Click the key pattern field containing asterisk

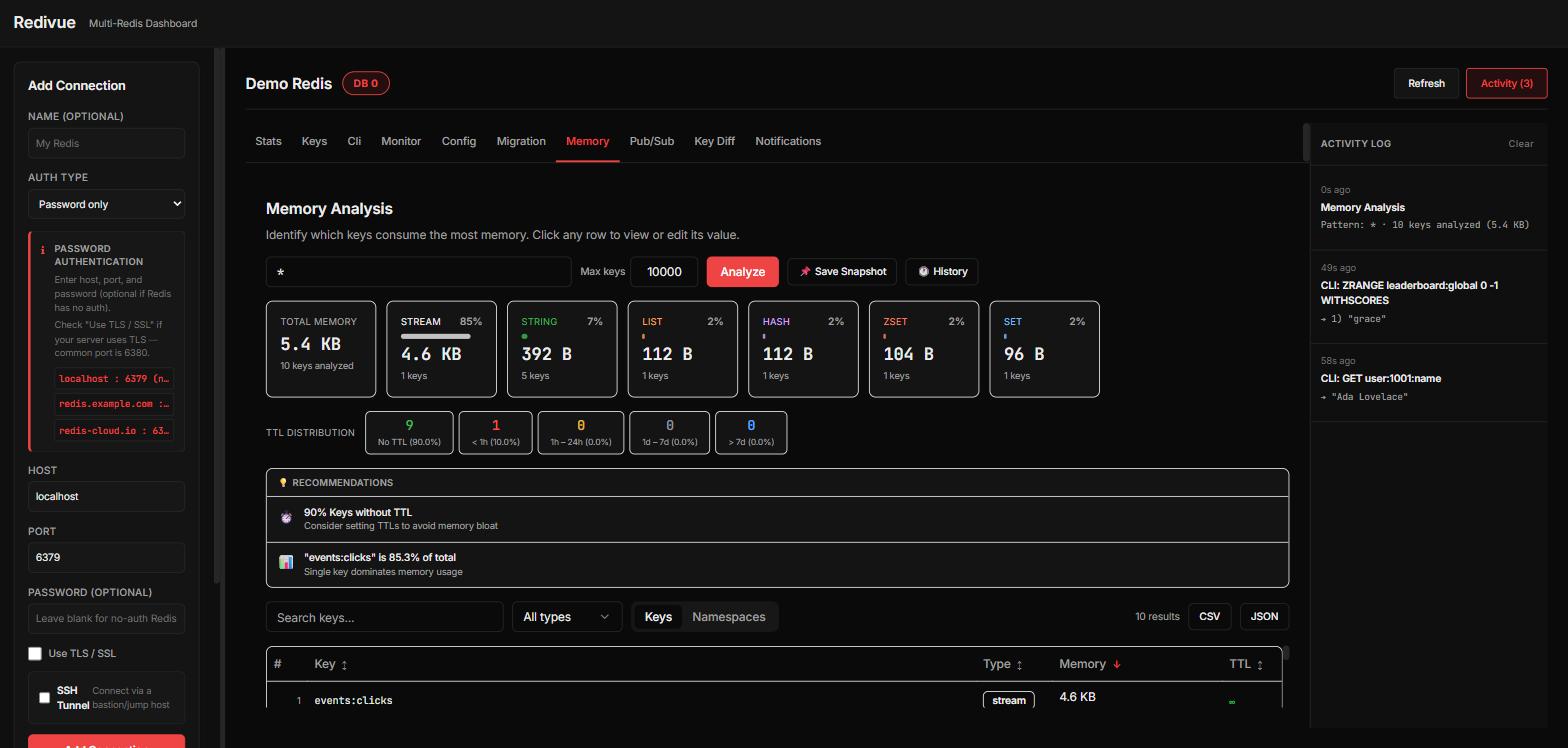tap(419, 272)
